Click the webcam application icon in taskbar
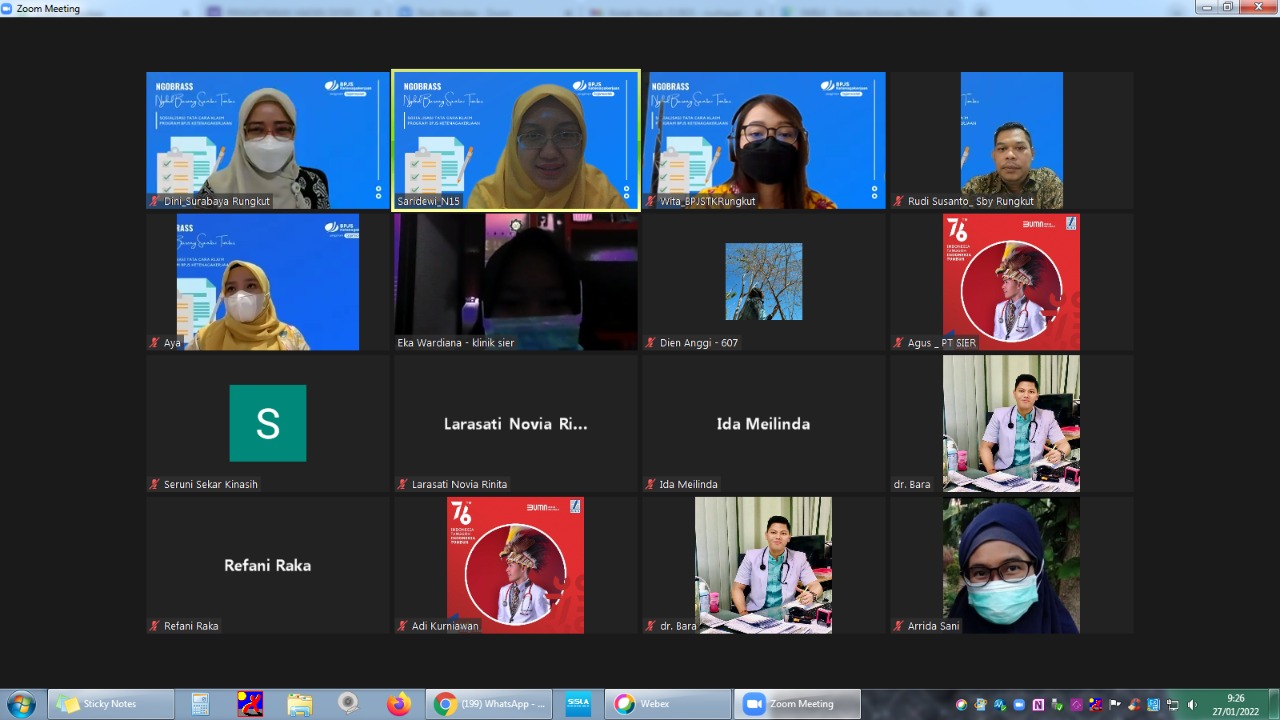This screenshot has height=720, width=1280. pyautogui.click(x=348, y=704)
